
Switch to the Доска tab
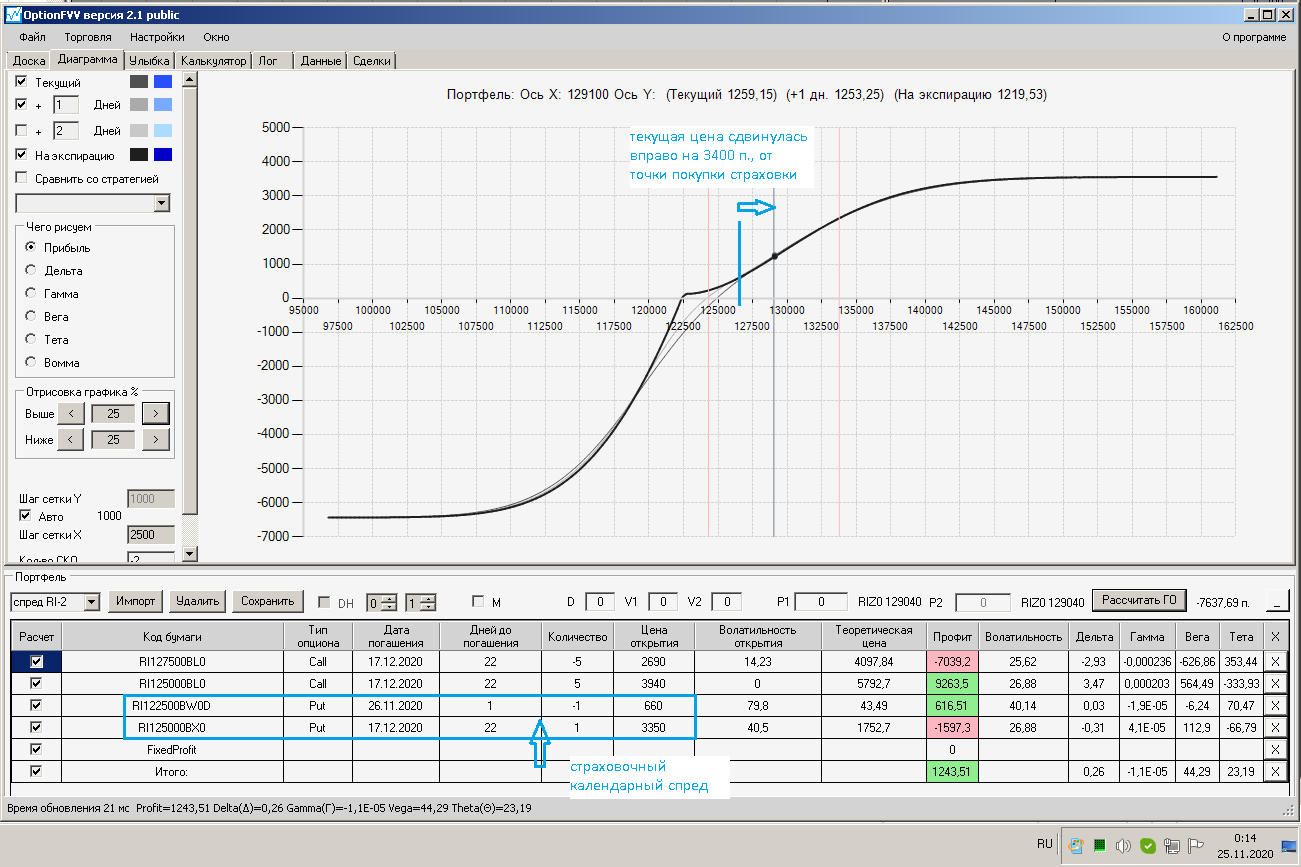29,61
